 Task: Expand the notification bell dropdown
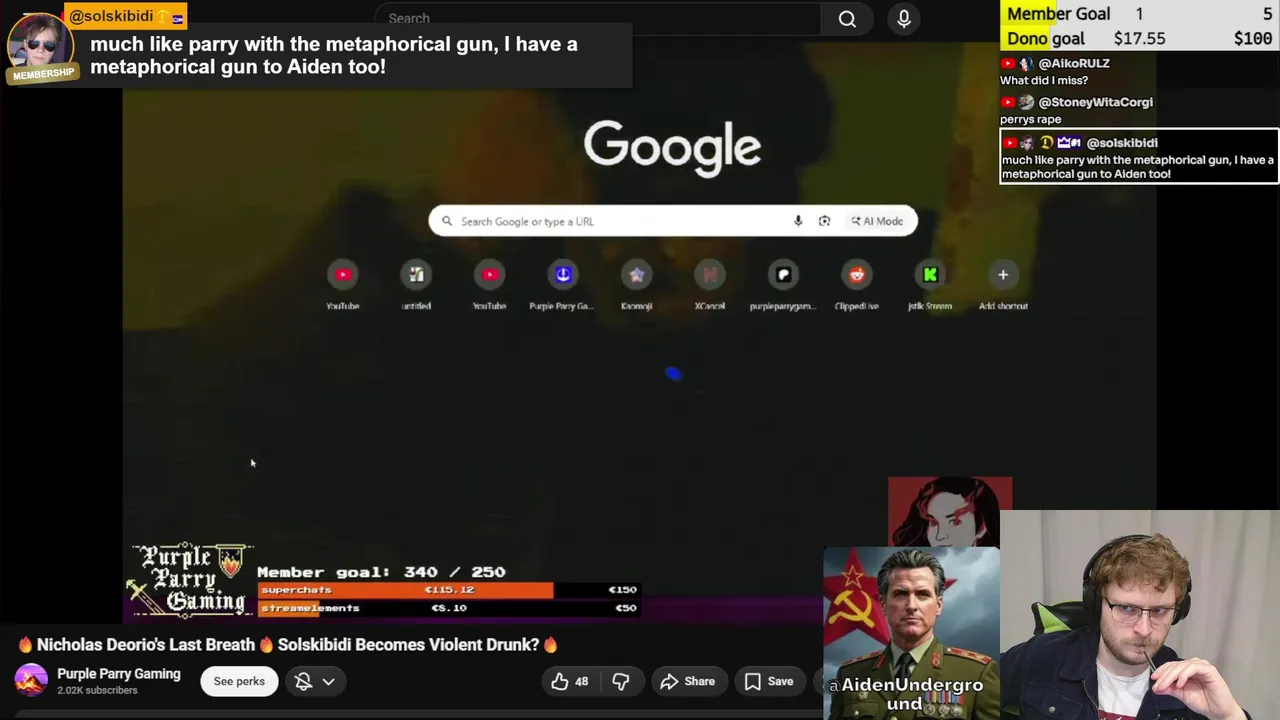(315, 682)
